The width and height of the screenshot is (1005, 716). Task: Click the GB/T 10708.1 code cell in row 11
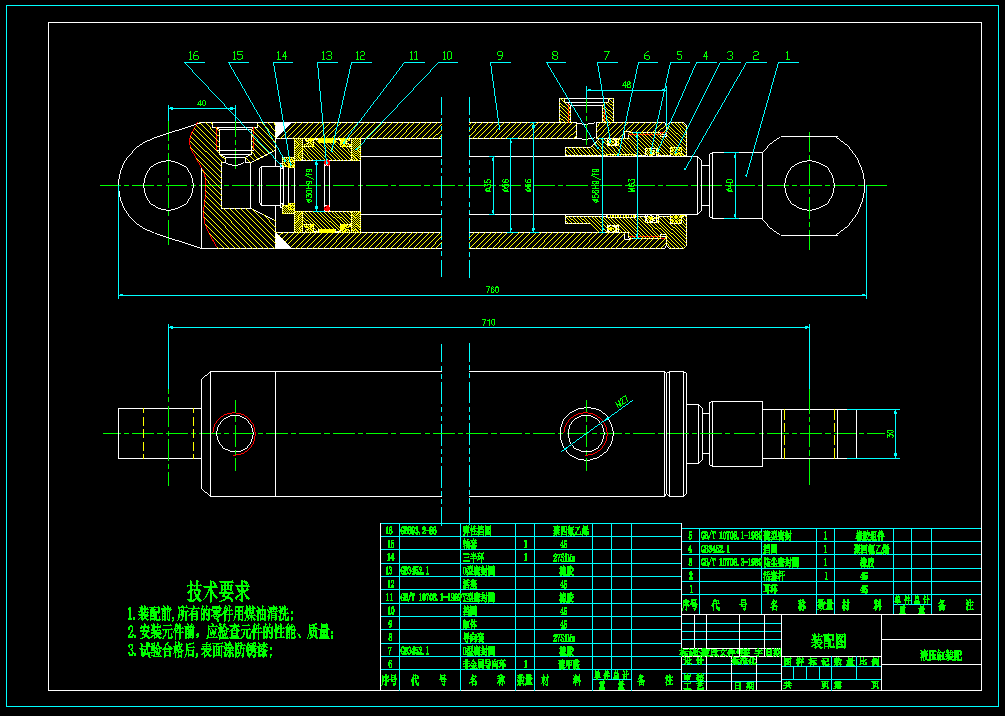coord(429,597)
